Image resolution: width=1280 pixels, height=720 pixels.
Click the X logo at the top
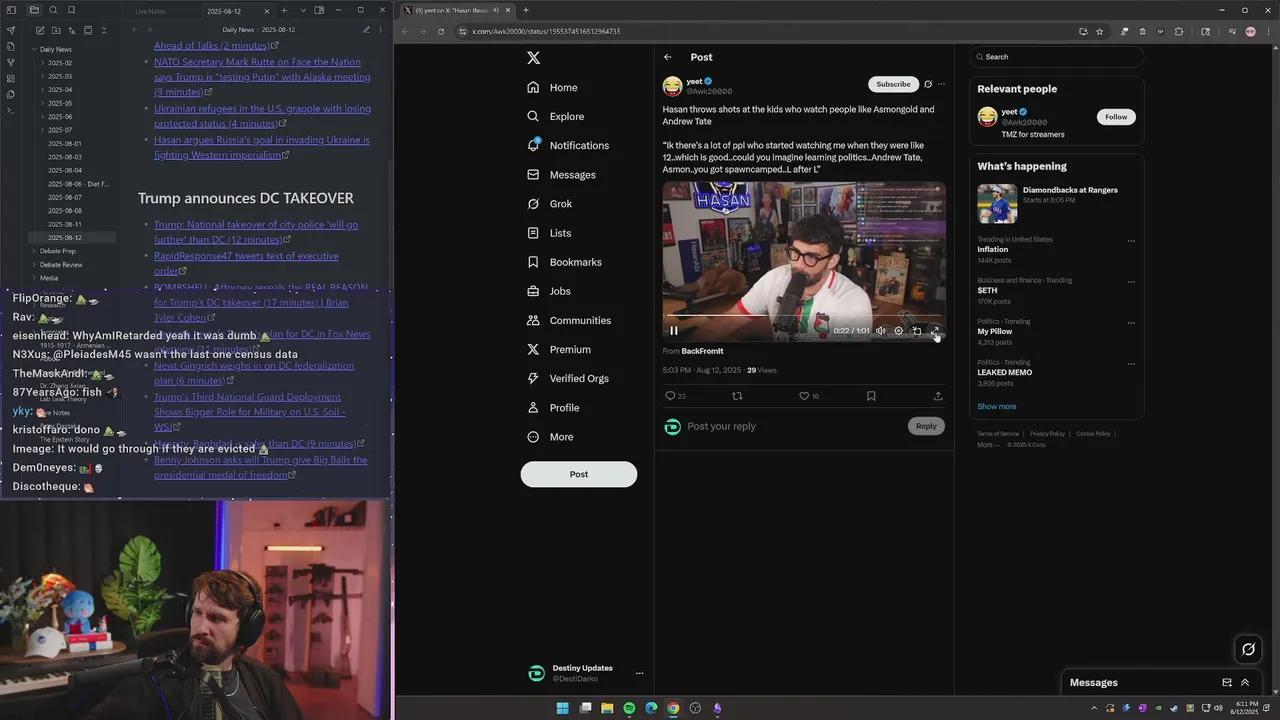click(x=534, y=58)
